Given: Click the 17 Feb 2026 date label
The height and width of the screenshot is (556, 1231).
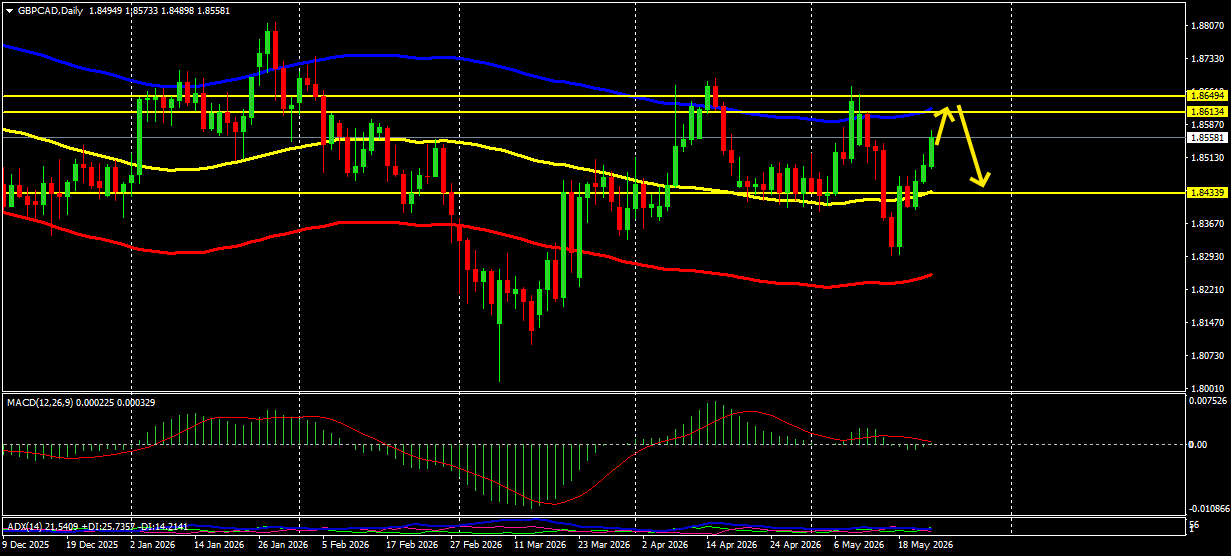Looking at the screenshot, I should click(414, 546).
